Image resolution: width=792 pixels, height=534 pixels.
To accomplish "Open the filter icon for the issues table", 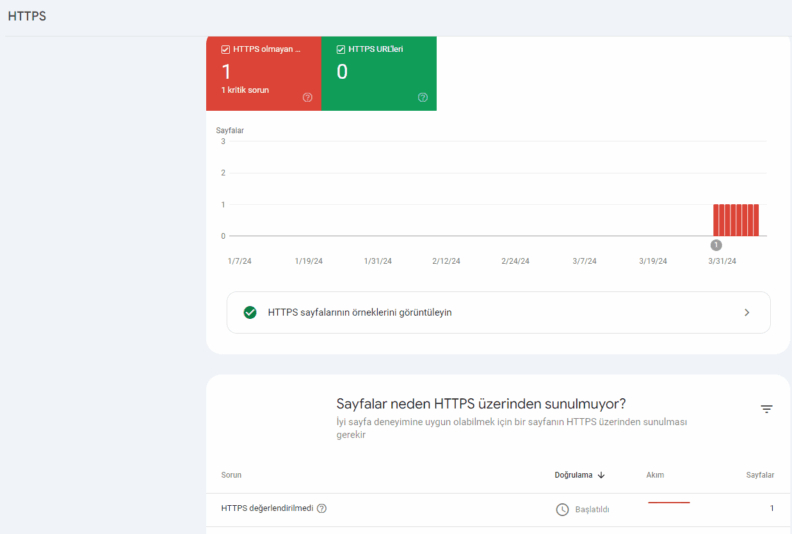I will coord(766,409).
